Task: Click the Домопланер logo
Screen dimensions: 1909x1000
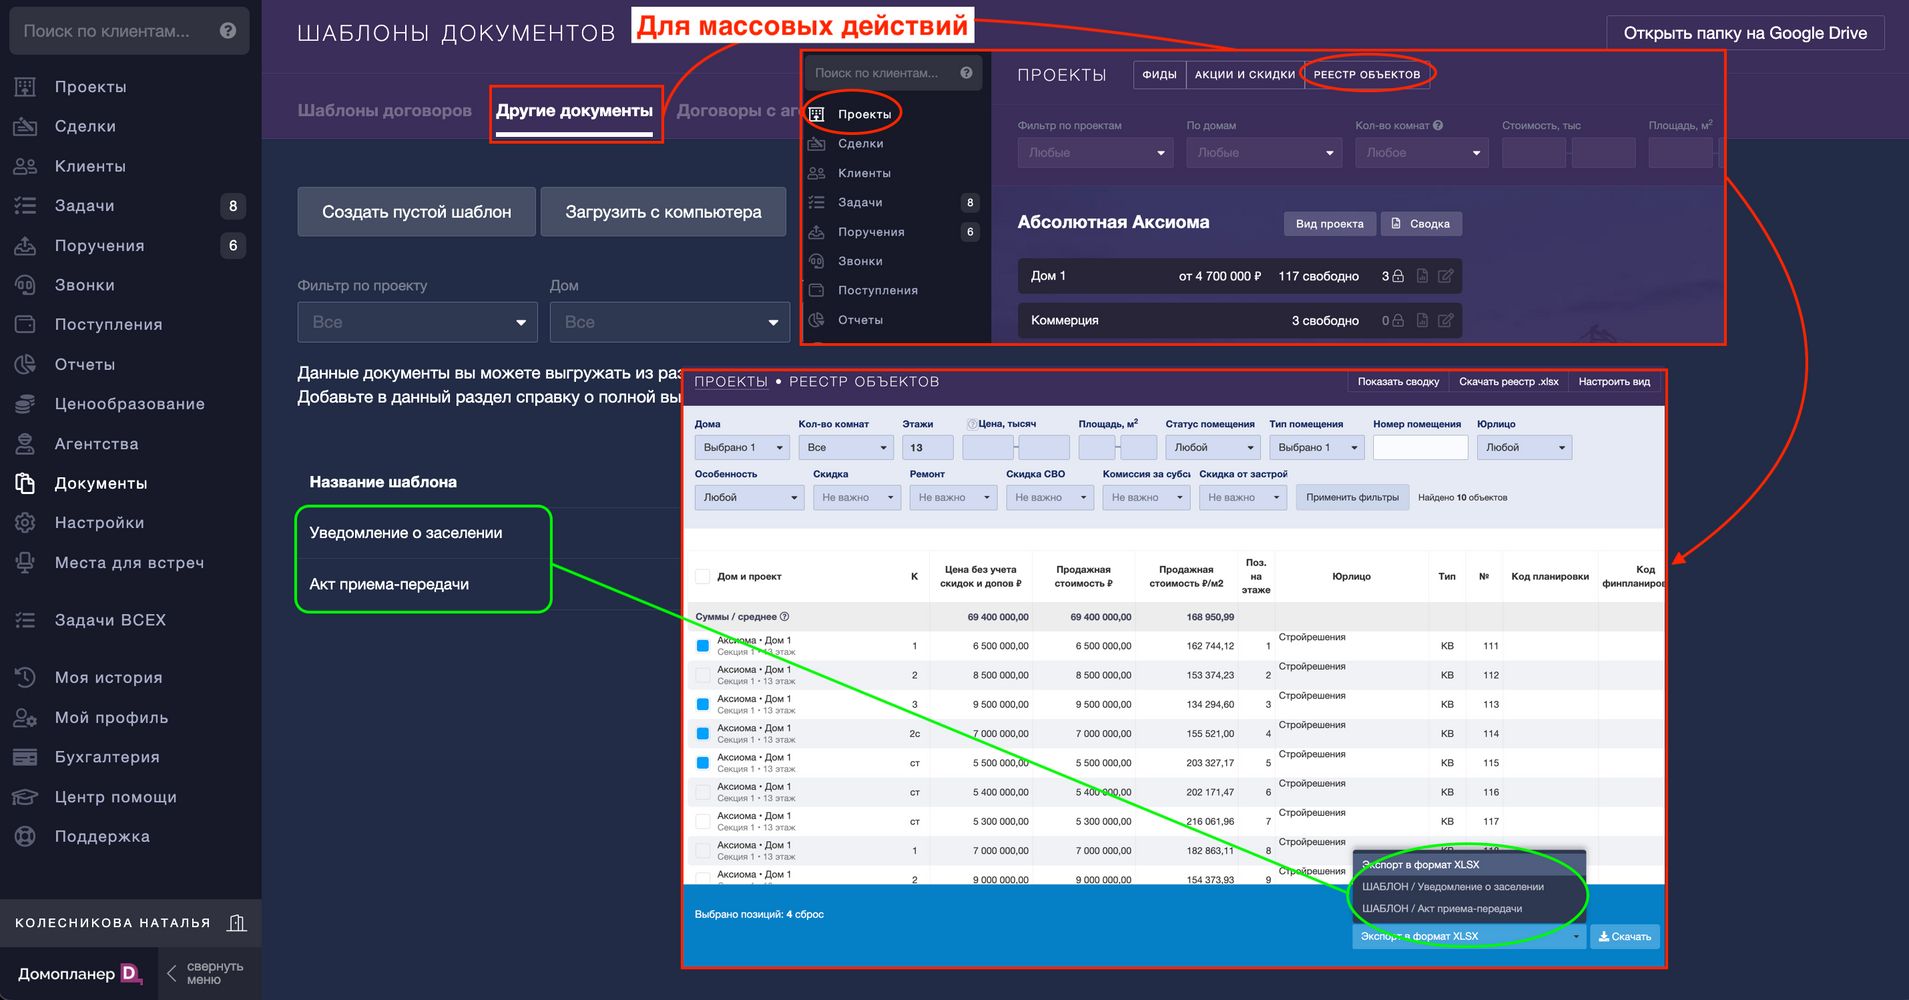Action: (x=80, y=973)
